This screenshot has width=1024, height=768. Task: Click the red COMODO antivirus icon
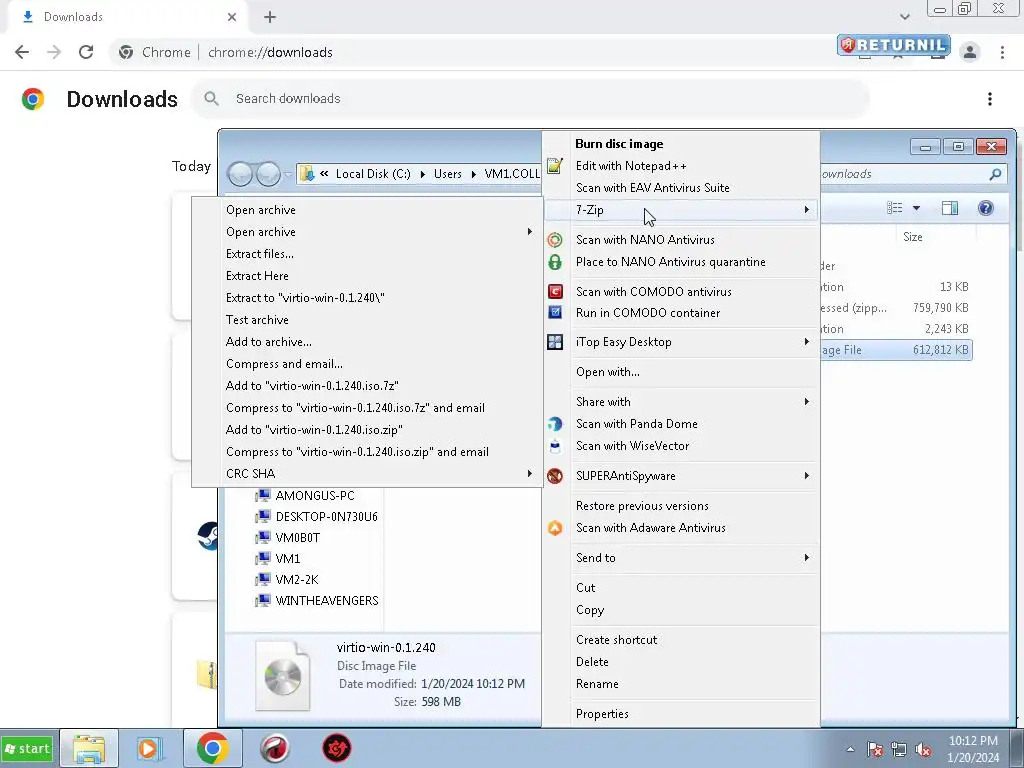[554, 291]
